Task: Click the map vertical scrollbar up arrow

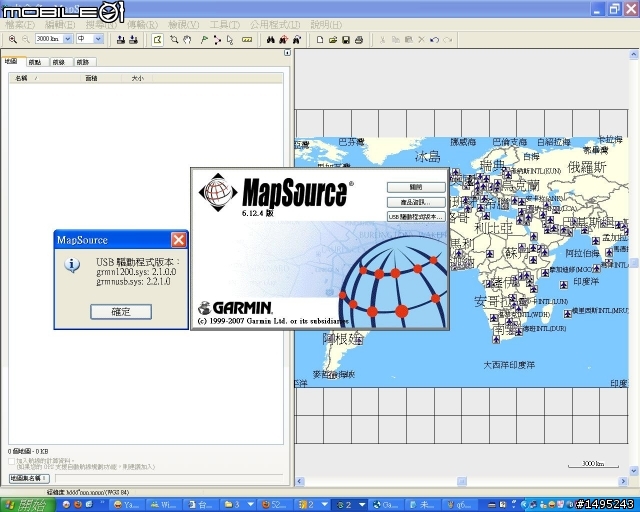Action: (633, 54)
